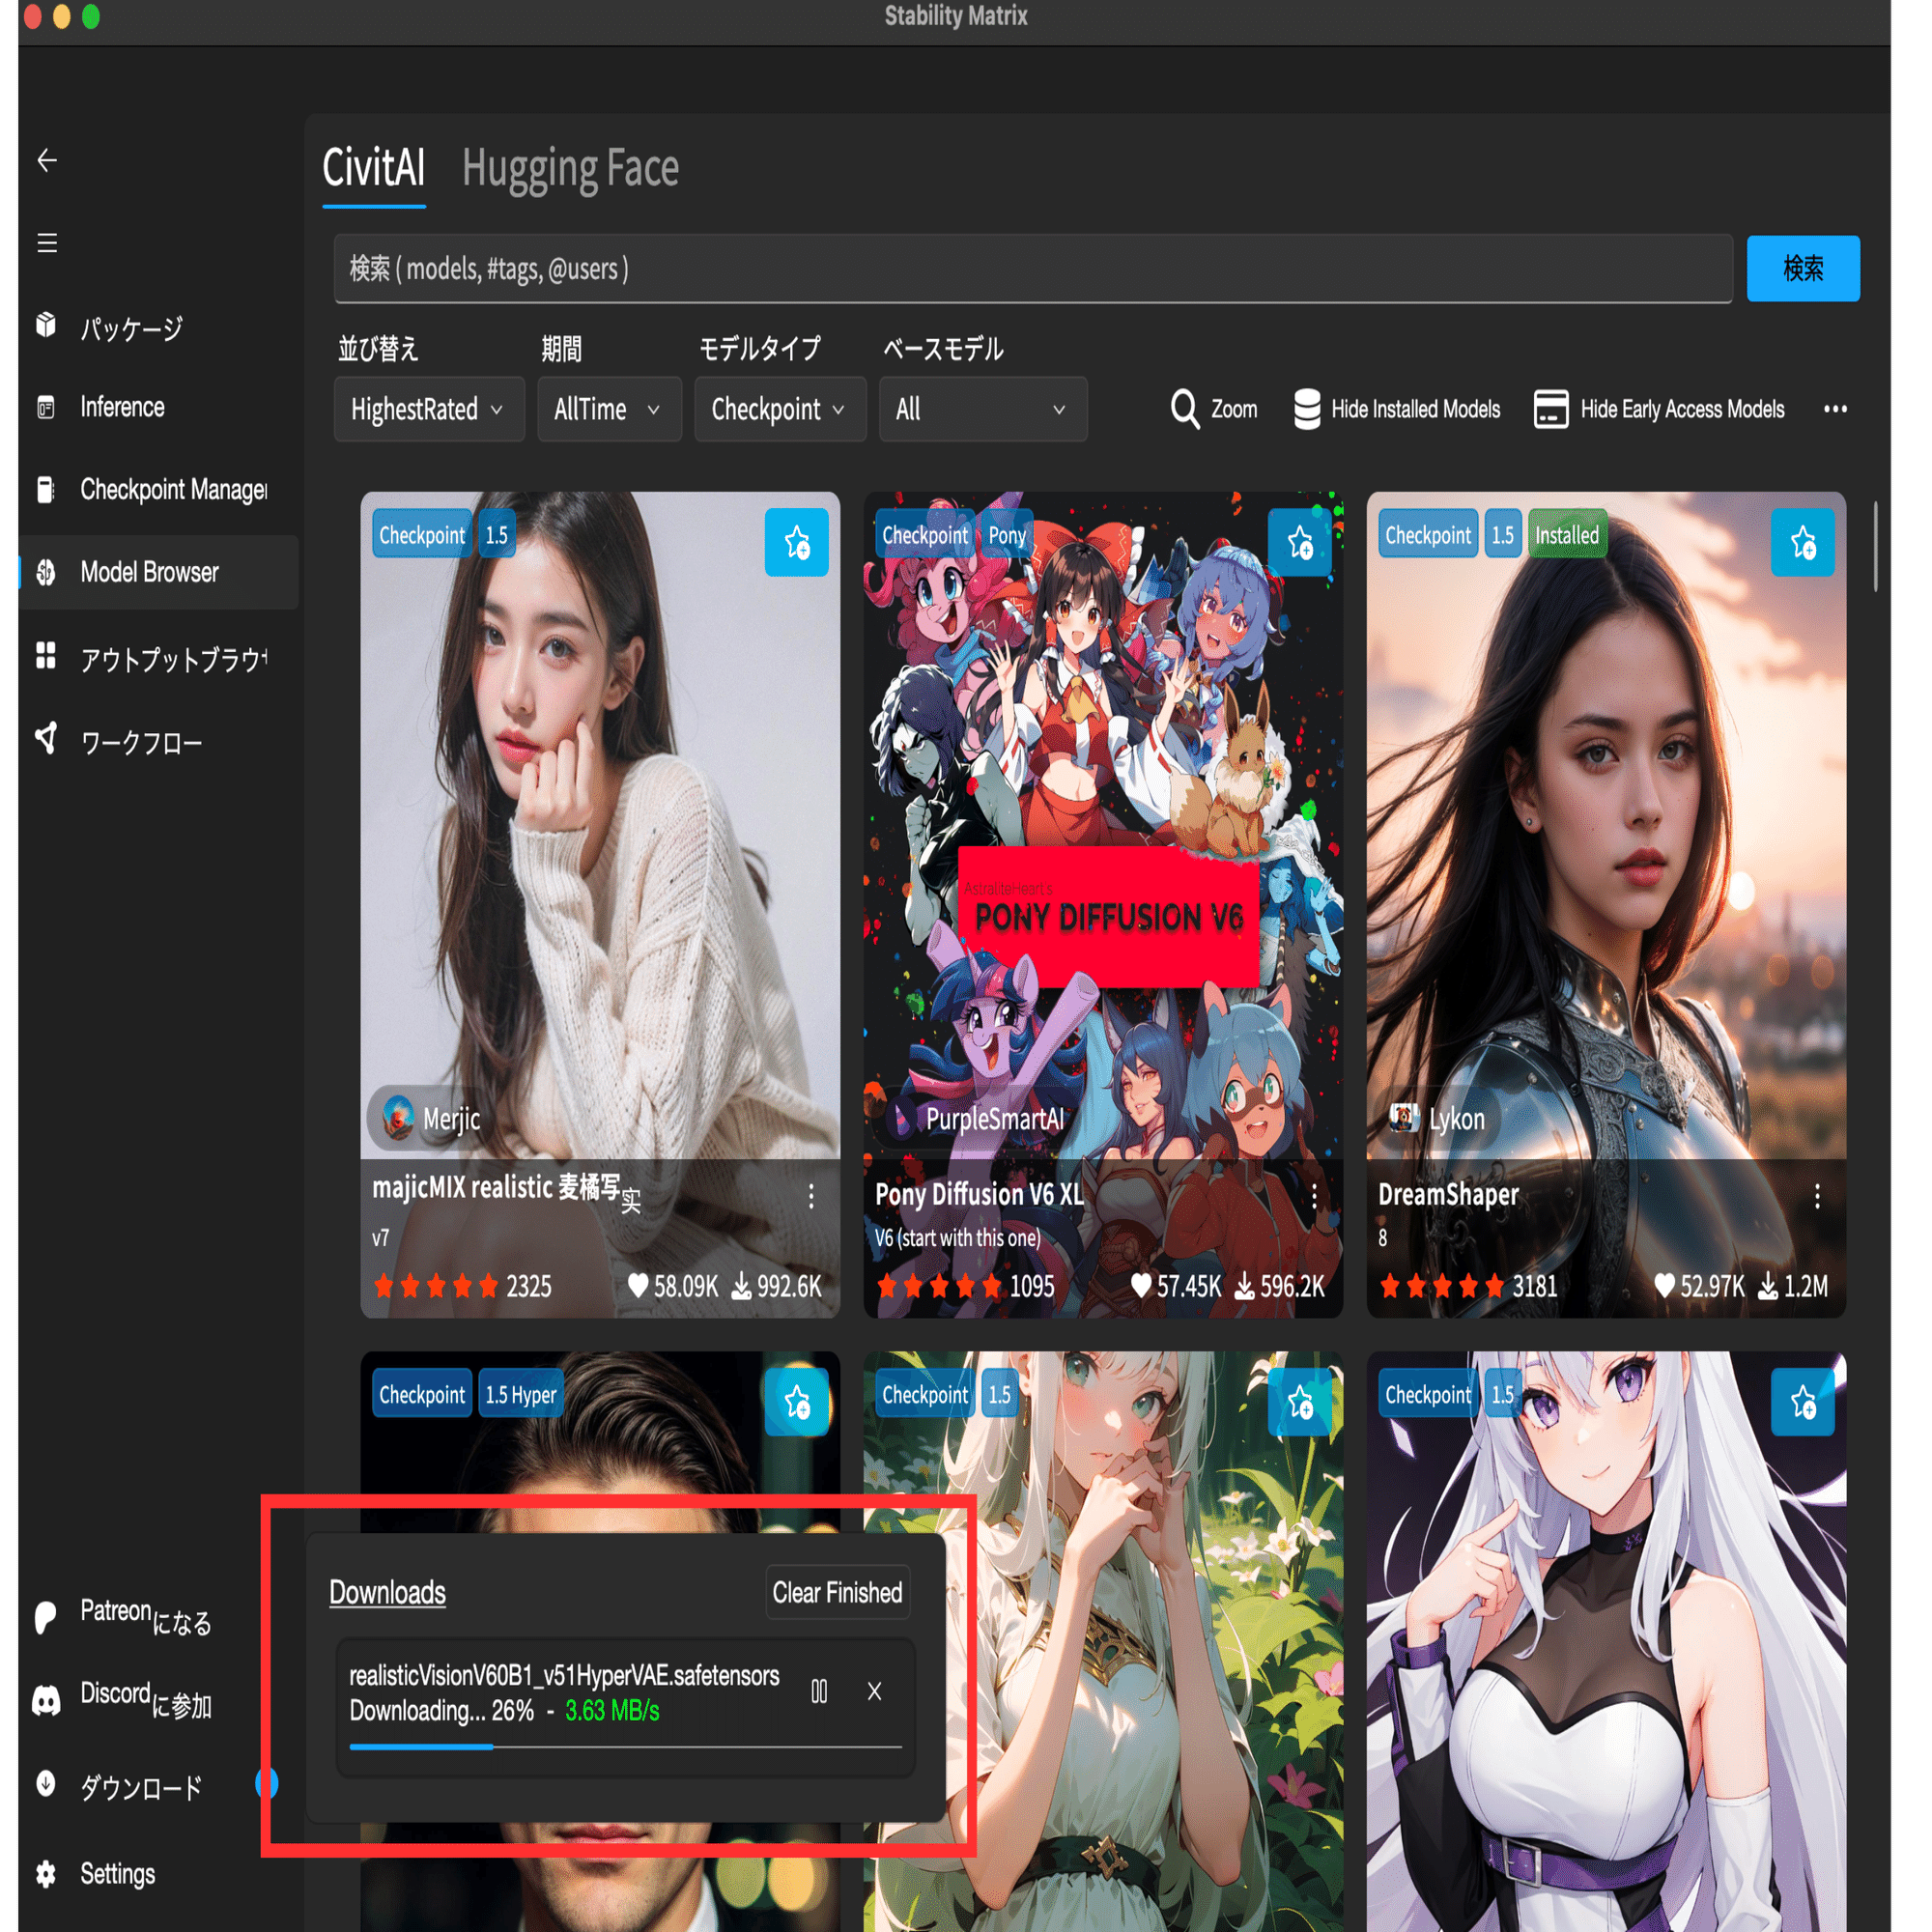The width and height of the screenshot is (1932, 1932).
Task: Cancel the realisticVision download with X
Action: click(874, 1691)
